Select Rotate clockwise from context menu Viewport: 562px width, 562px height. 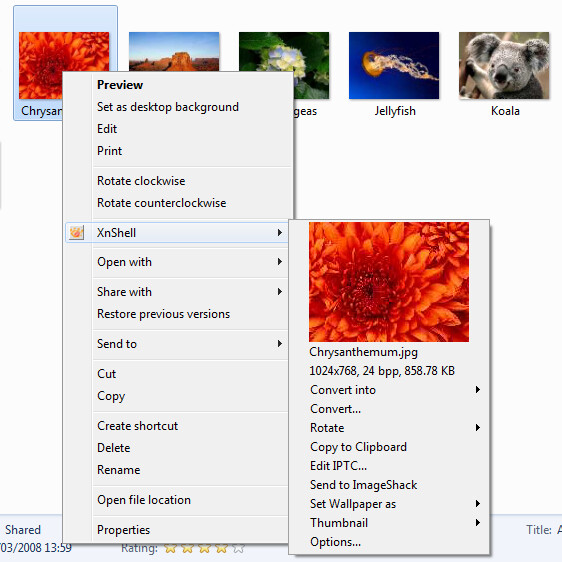click(141, 181)
